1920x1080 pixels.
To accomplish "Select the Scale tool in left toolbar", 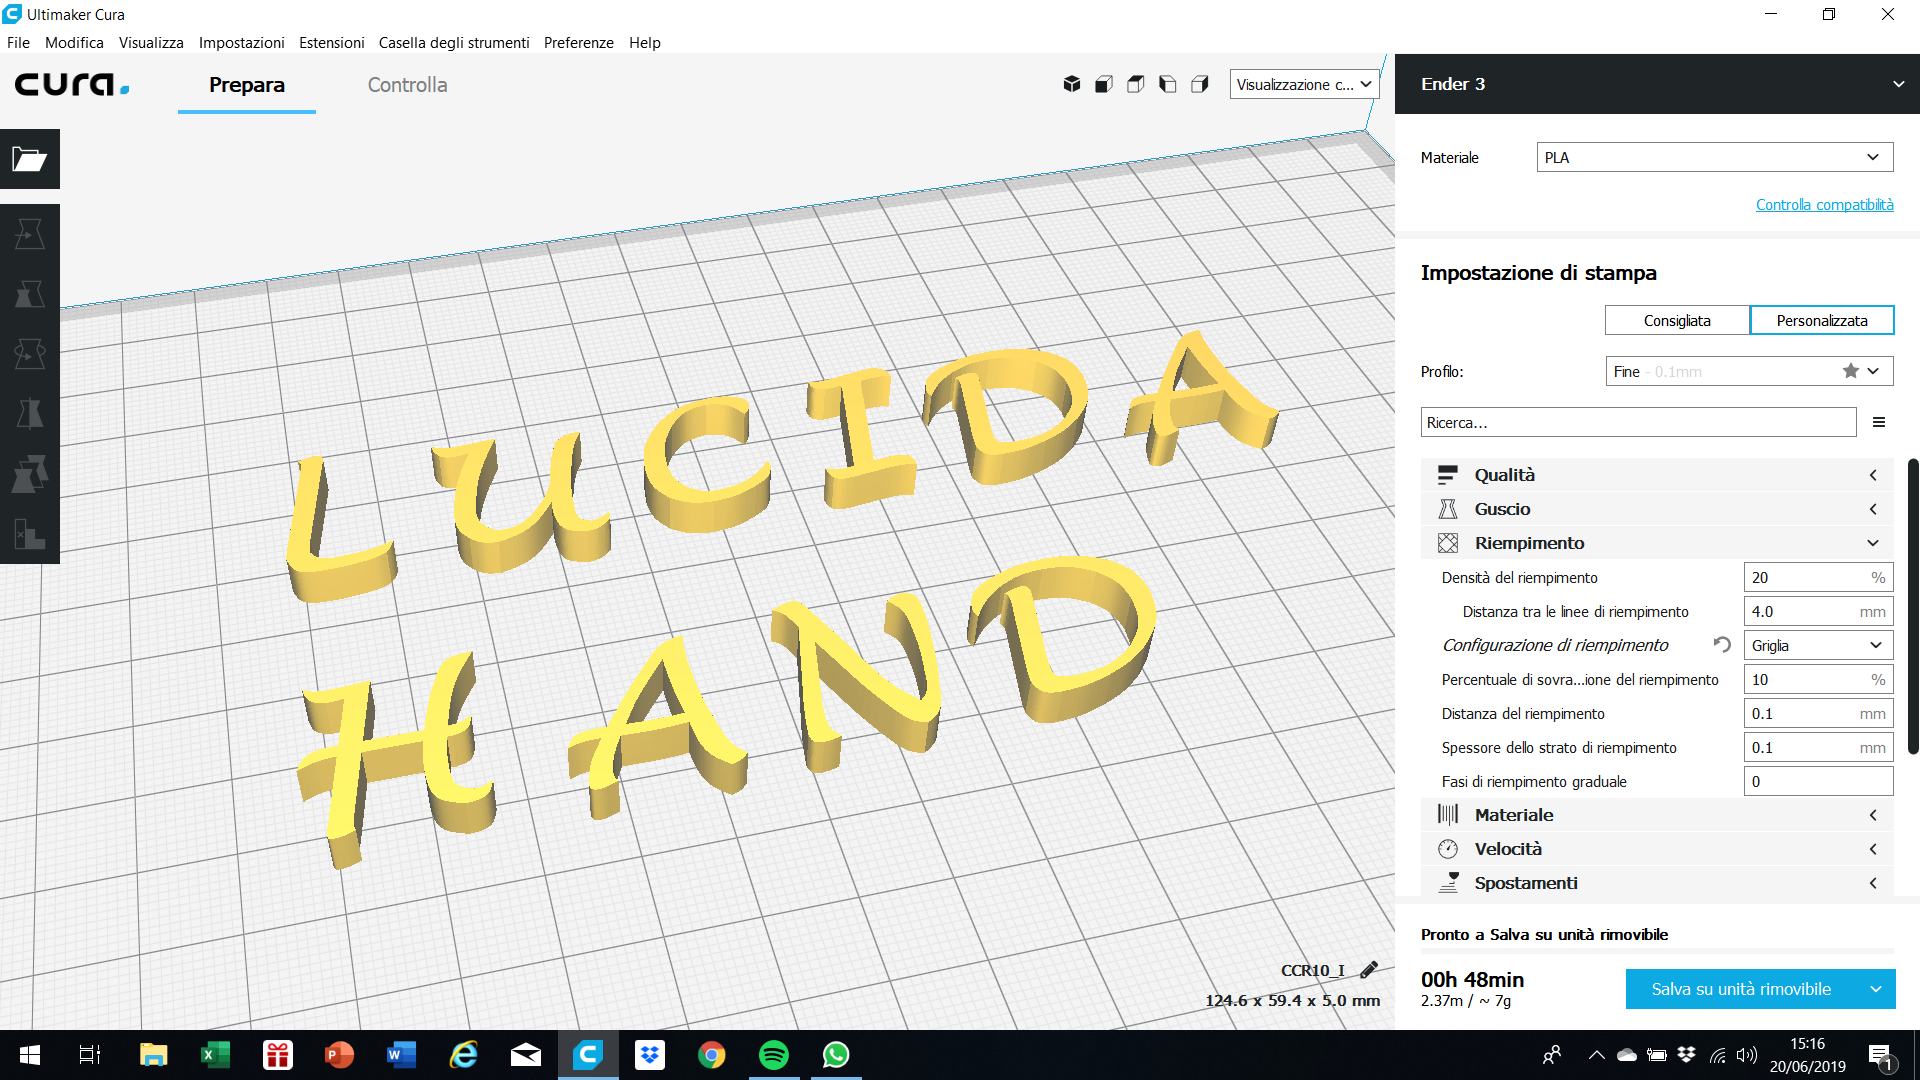I will coord(30,294).
